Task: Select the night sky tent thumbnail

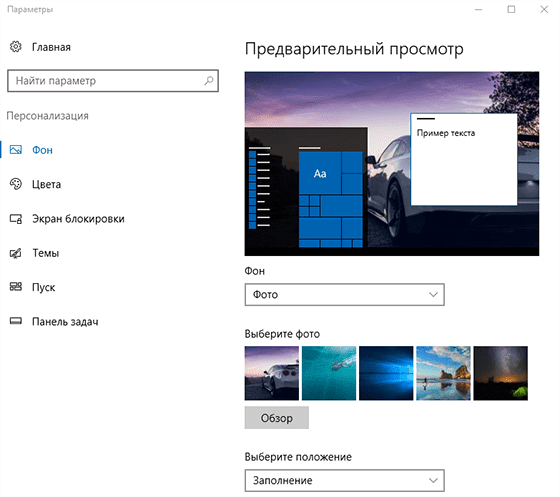Action: click(500, 373)
